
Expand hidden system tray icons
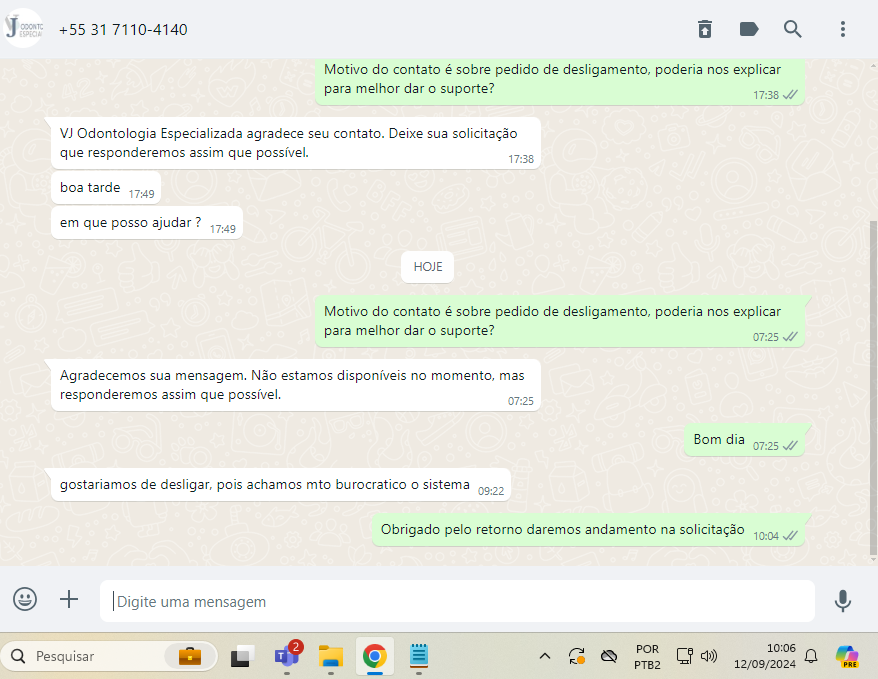point(544,656)
